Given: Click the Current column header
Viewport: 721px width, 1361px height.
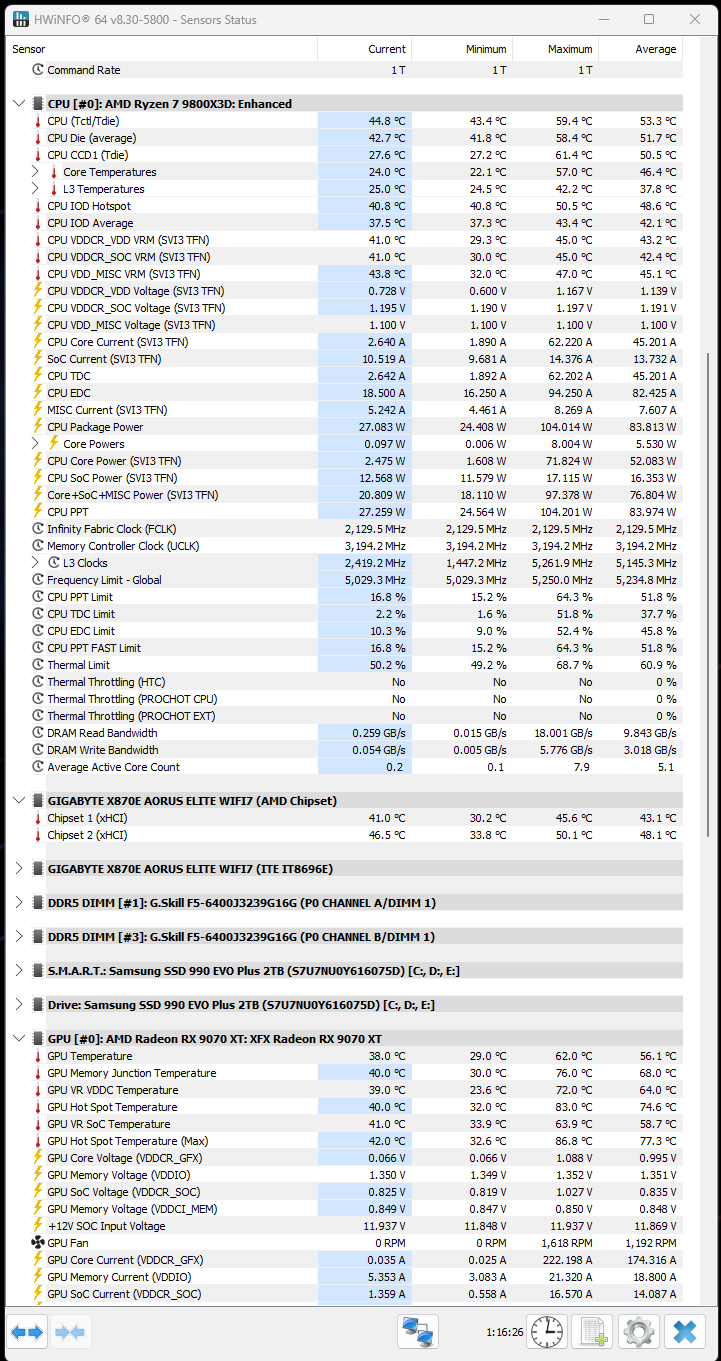Looking at the screenshot, I should (x=364, y=49).
